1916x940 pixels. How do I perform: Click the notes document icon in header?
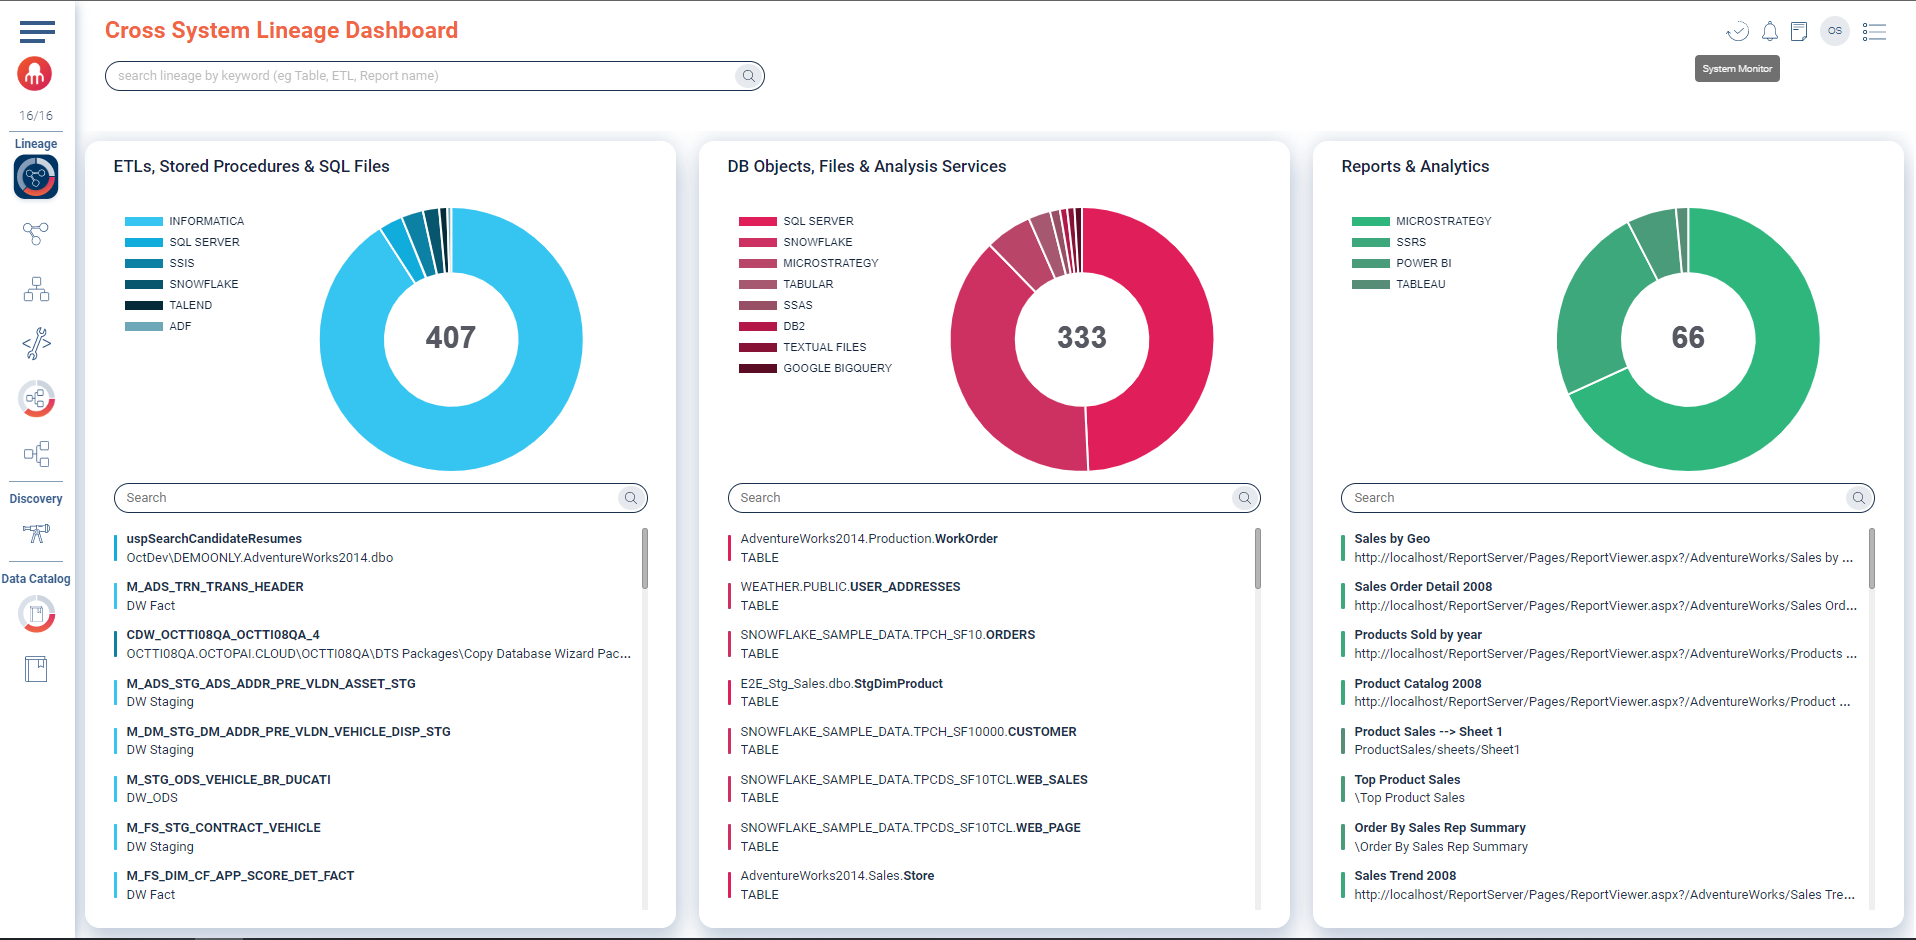1799,32
